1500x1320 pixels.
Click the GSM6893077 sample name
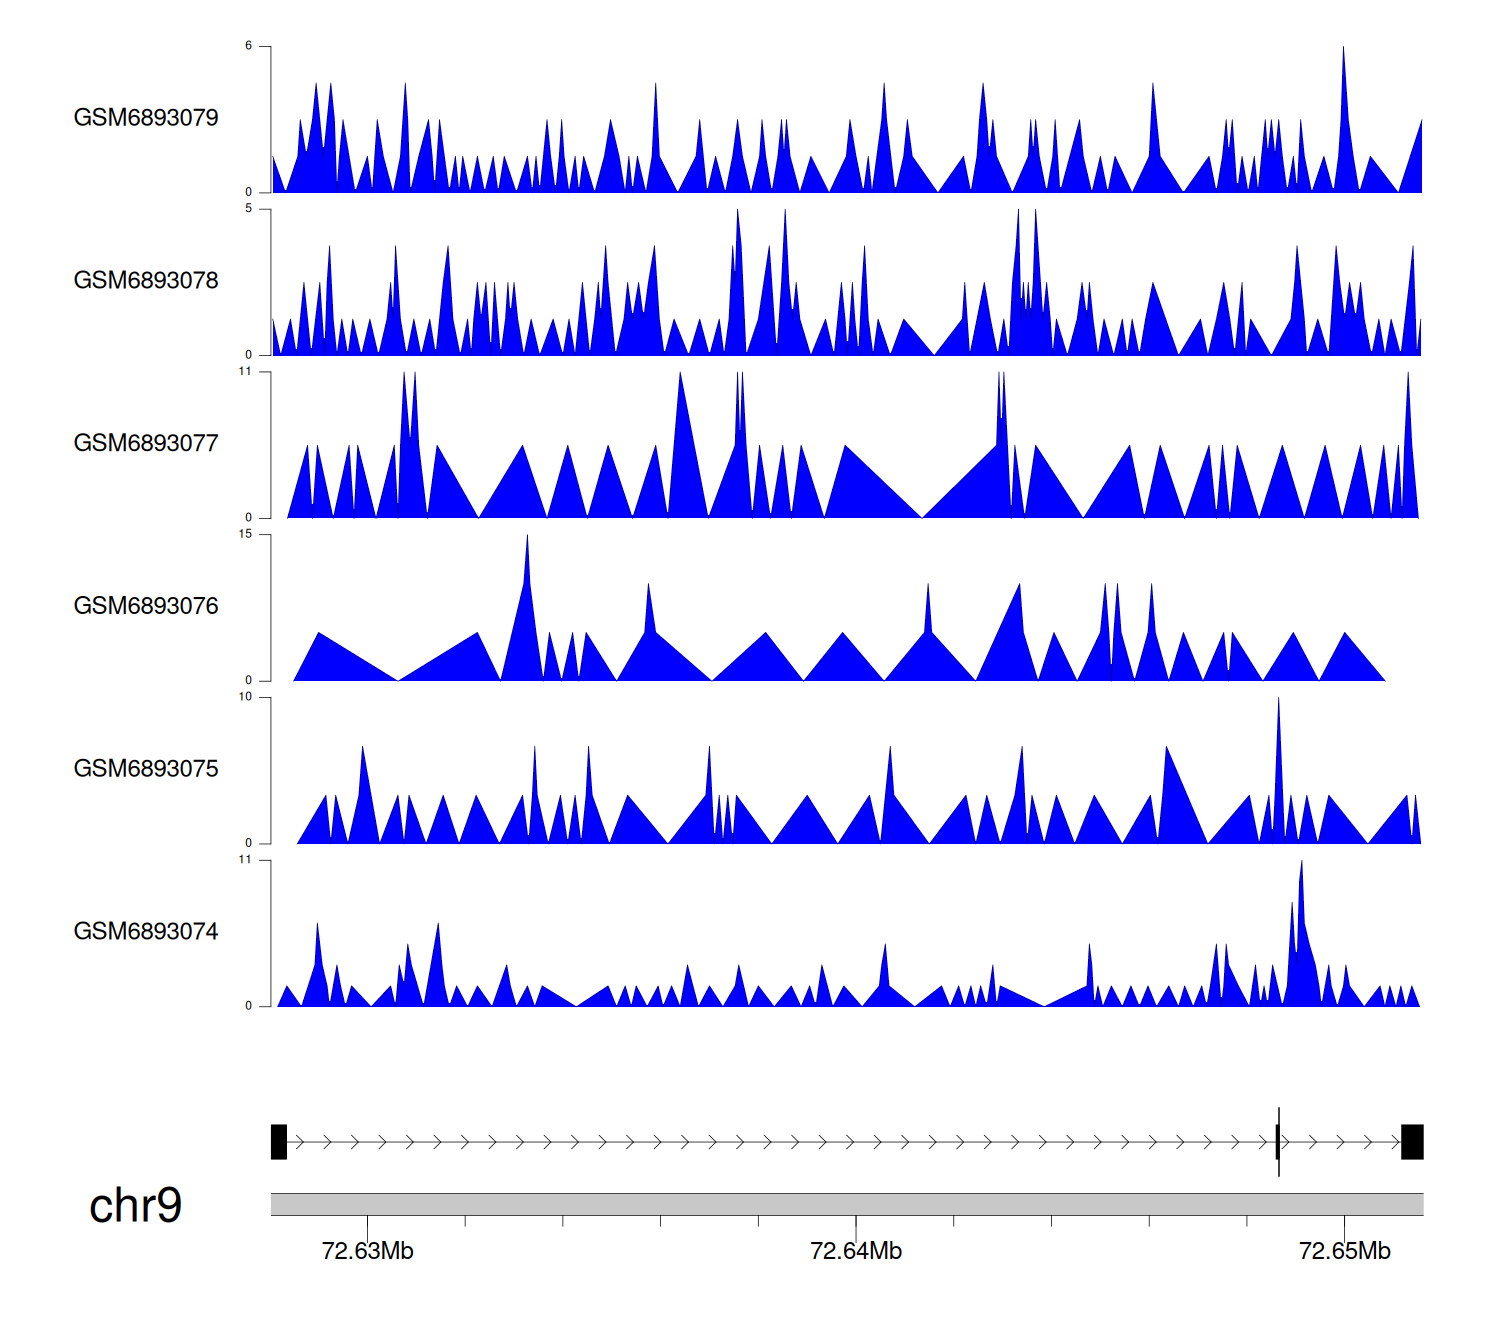pos(146,443)
